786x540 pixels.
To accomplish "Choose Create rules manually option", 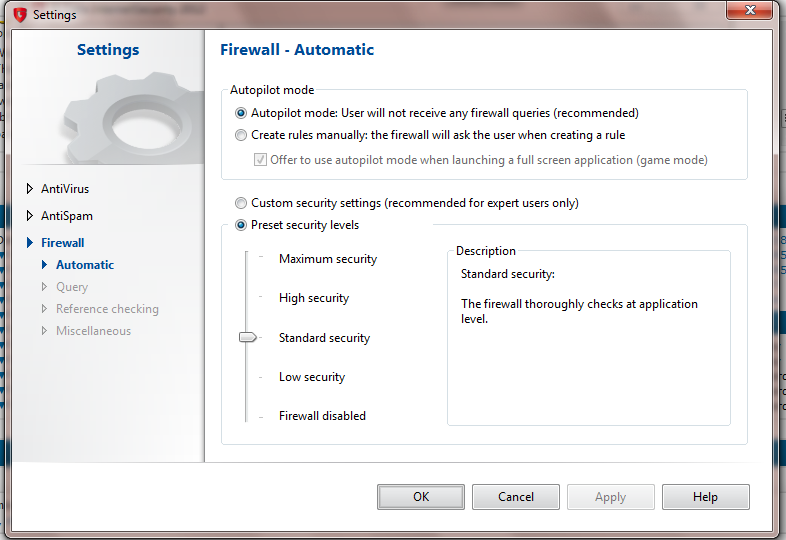I will pyautogui.click(x=241, y=135).
